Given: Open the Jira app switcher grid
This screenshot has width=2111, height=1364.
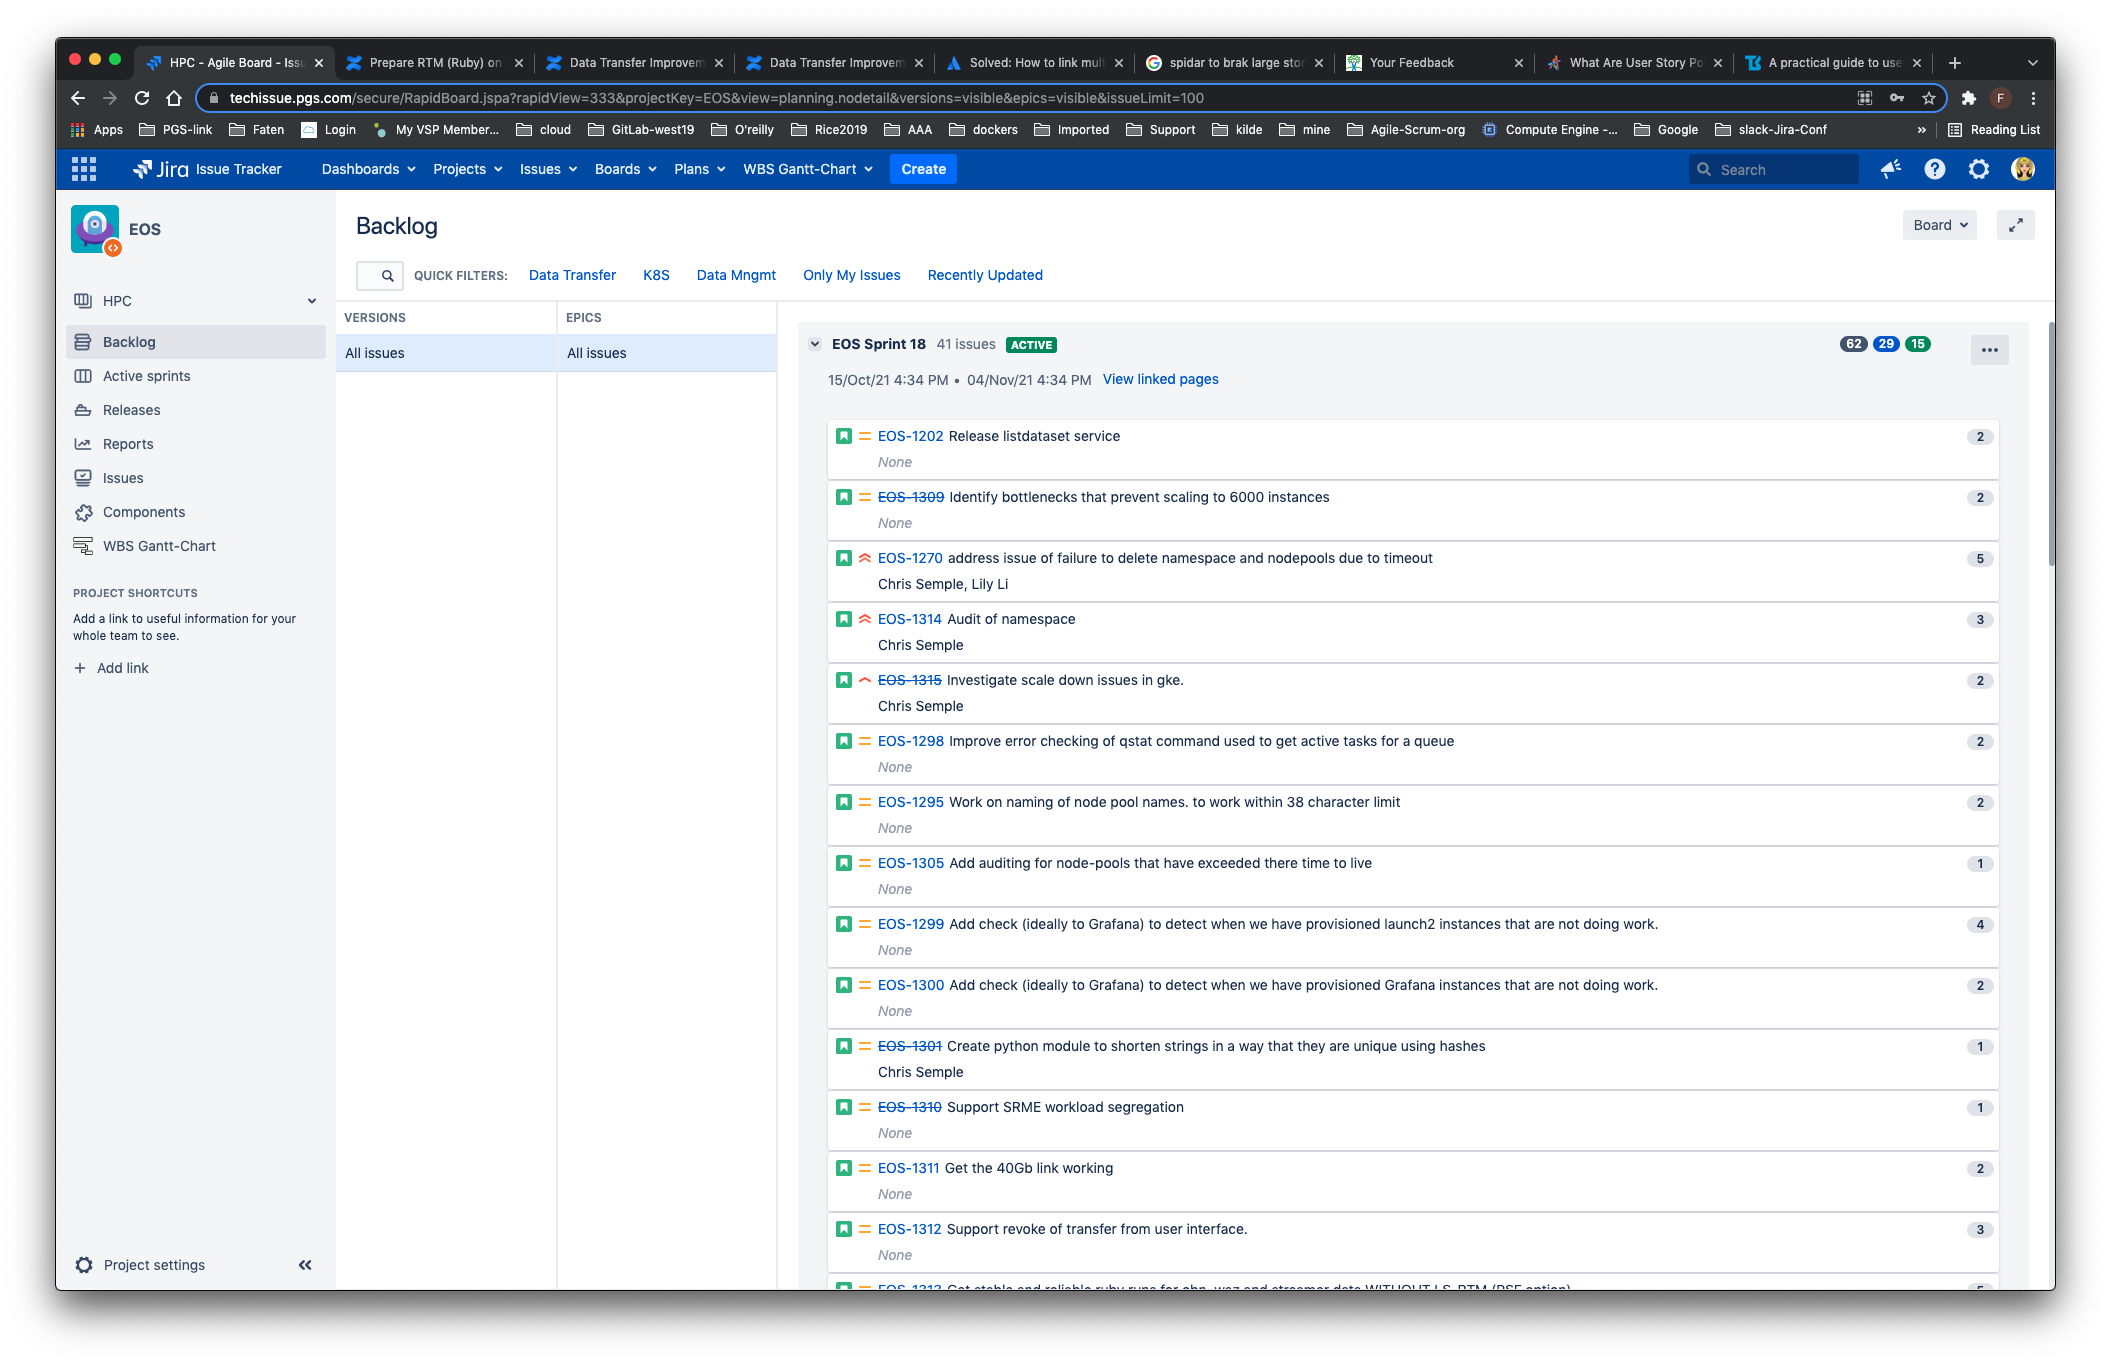Looking at the screenshot, I should [x=84, y=169].
